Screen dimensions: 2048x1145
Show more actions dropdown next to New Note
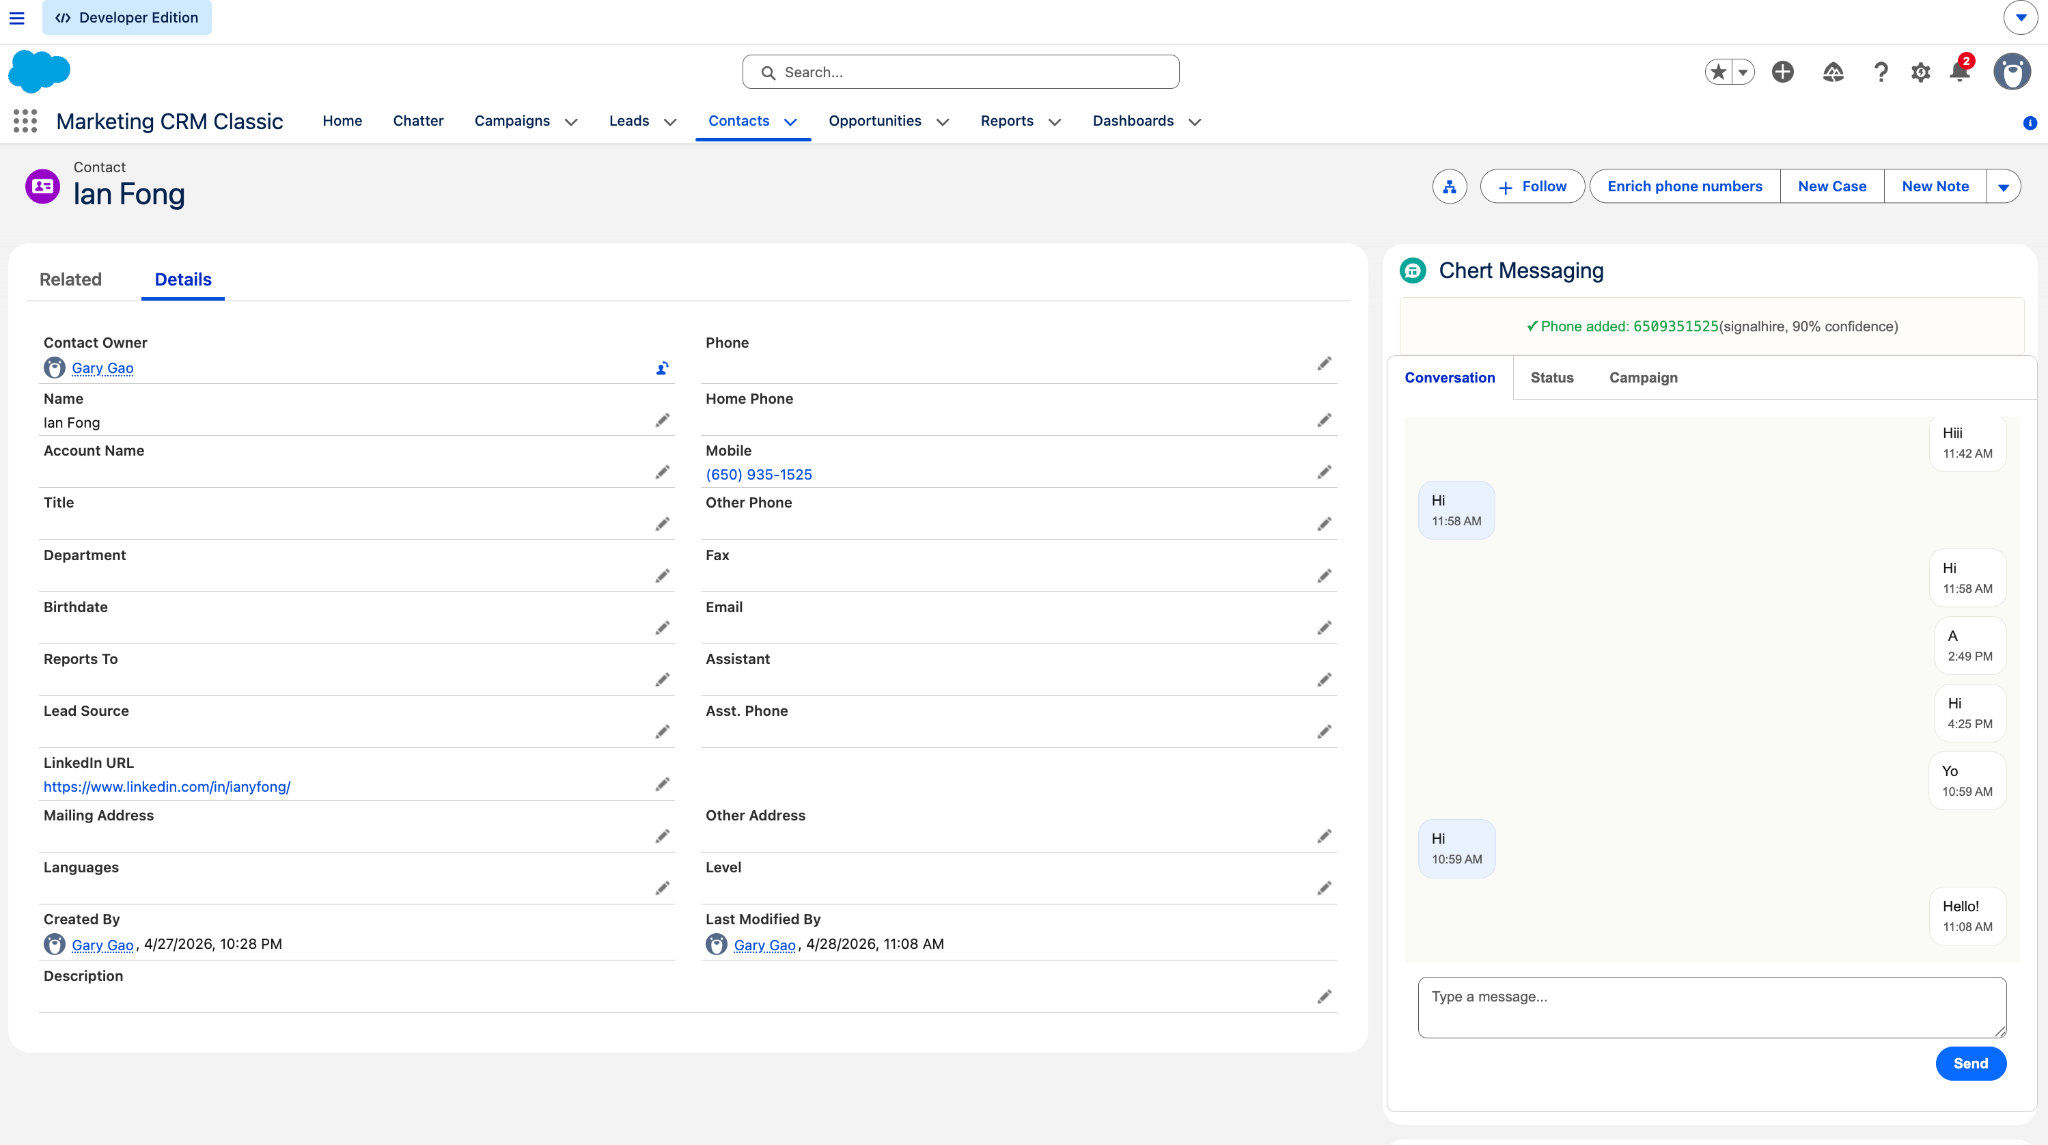[2003, 187]
